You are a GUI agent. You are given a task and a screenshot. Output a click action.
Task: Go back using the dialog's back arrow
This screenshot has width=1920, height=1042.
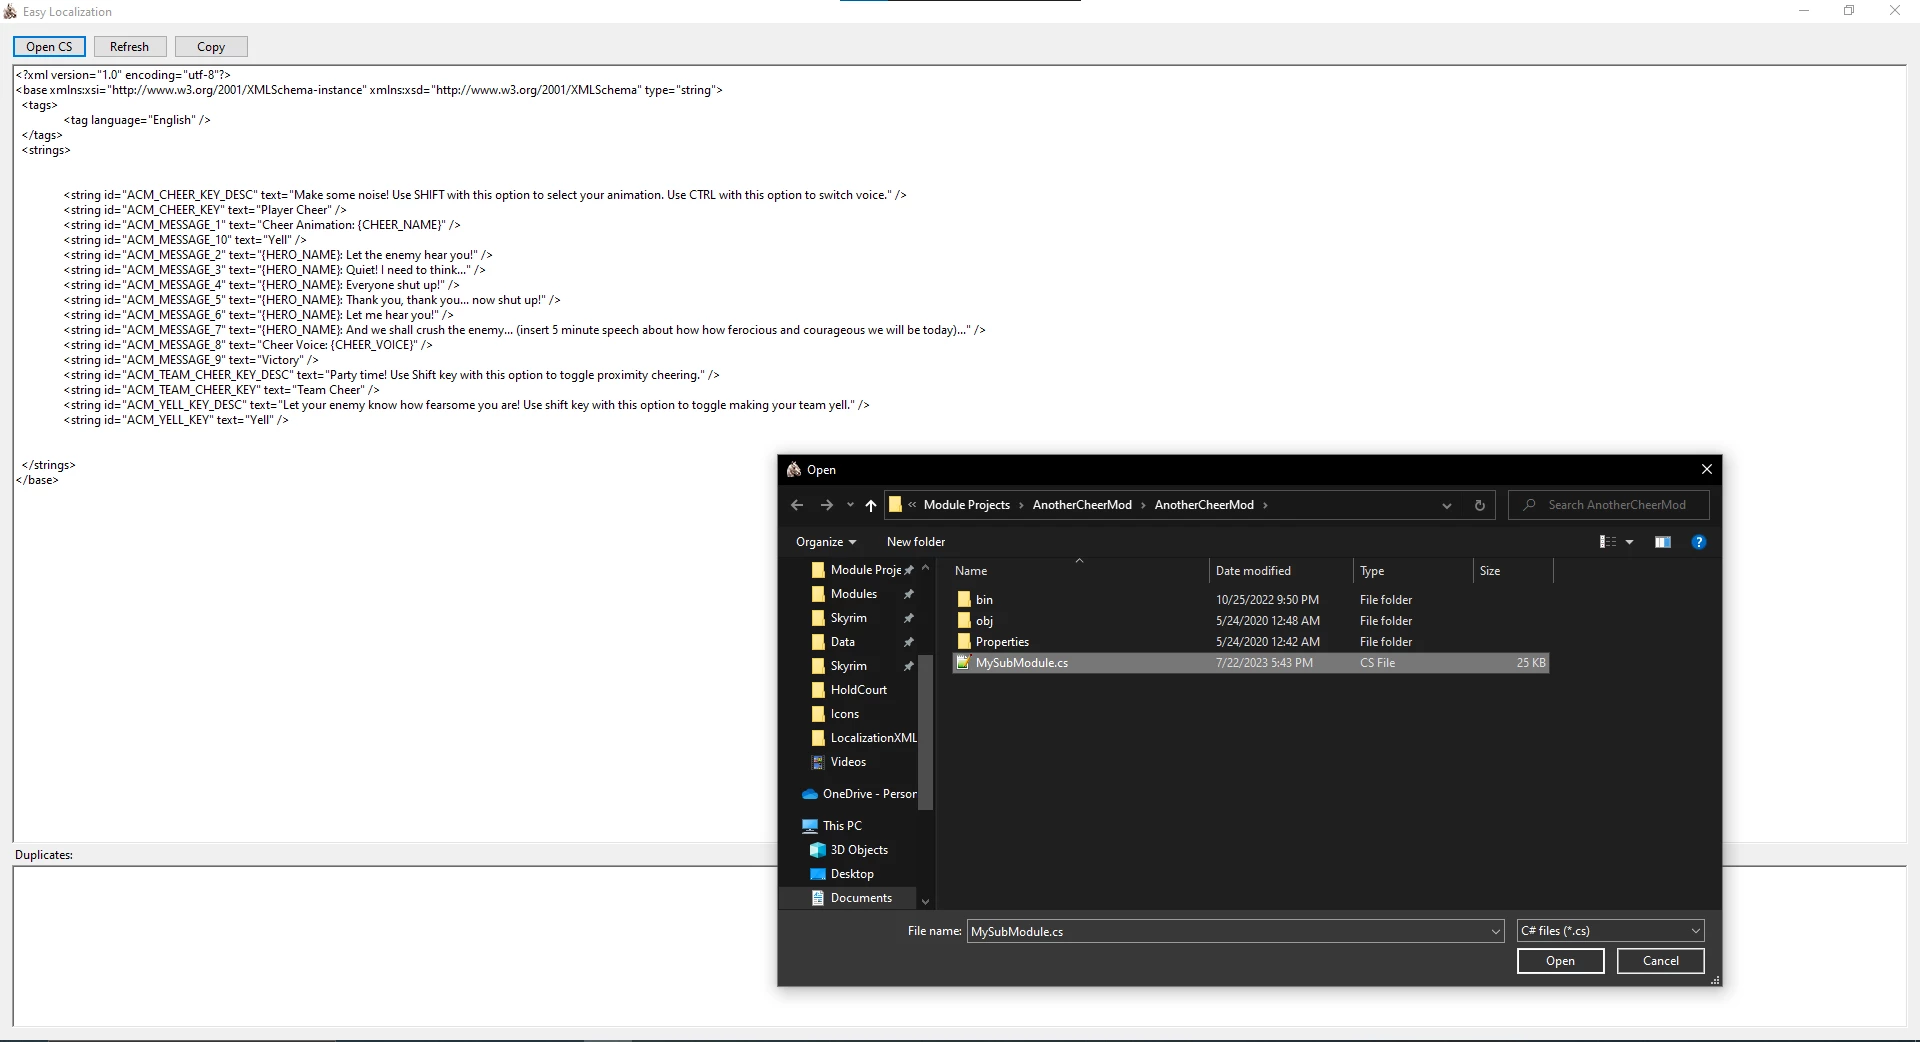[x=797, y=505]
